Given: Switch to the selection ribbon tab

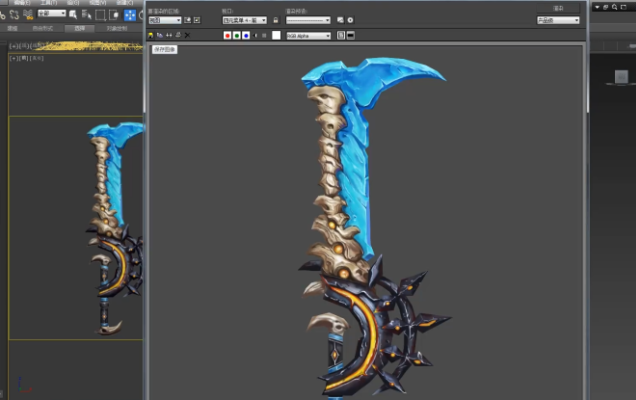Looking at the screenshot, I should point(80,28).
